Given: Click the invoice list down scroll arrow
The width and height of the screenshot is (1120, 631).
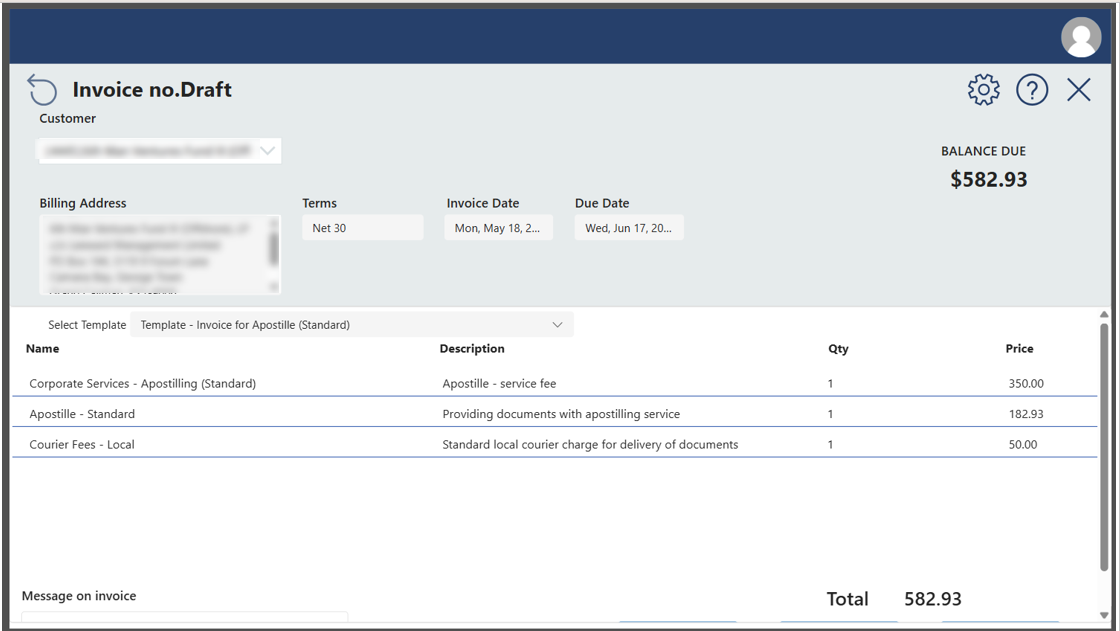Looking at the screenshot, I should tap(1104, 615).
